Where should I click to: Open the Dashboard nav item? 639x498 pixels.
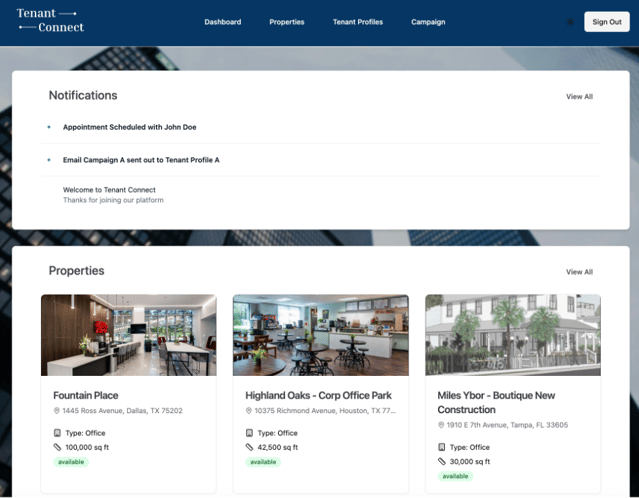click(223, 22)
